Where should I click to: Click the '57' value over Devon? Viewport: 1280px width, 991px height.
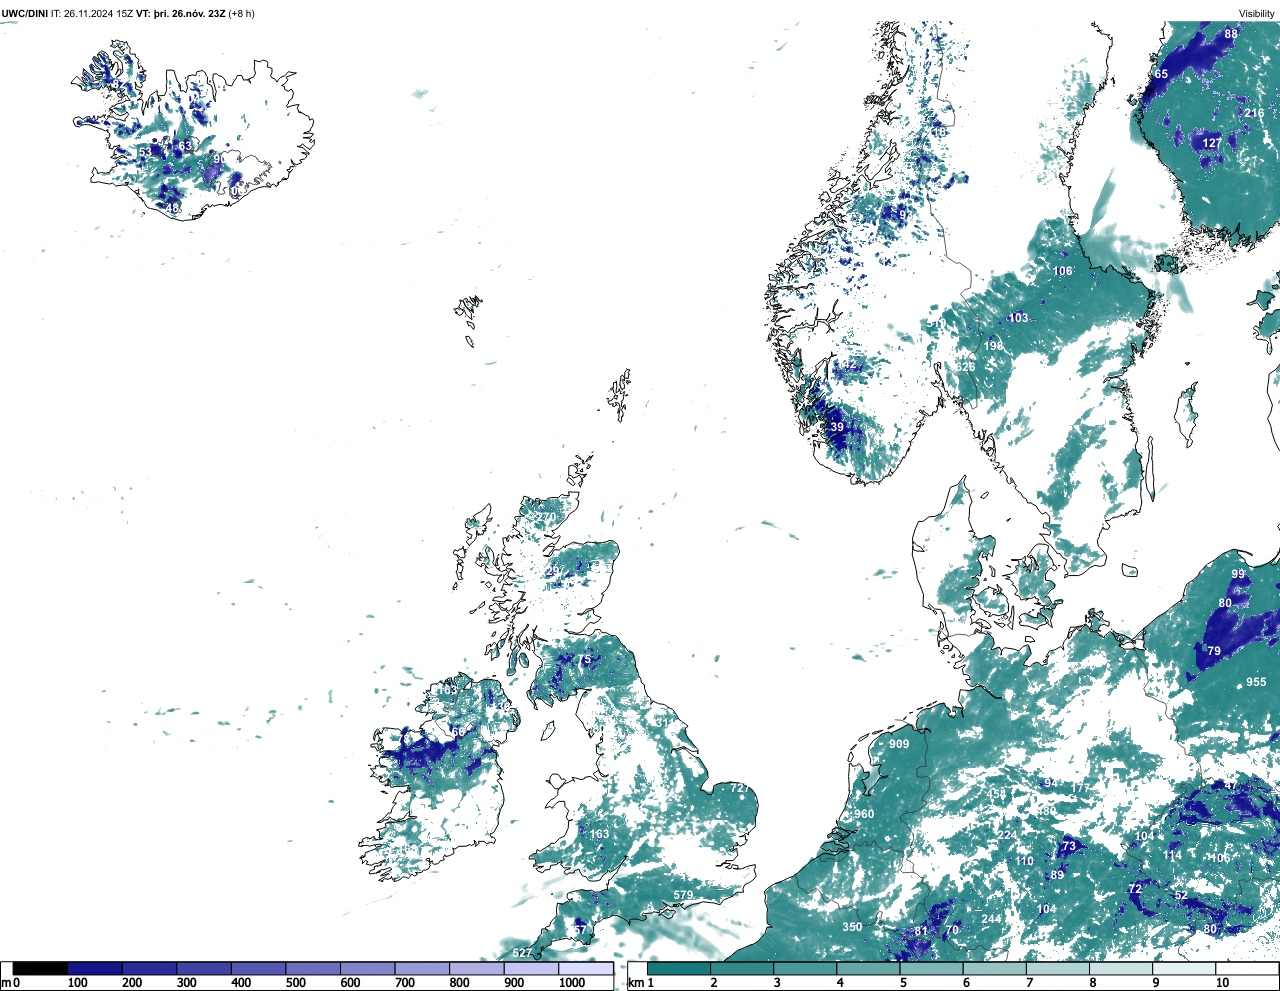(x=580, y=930)
